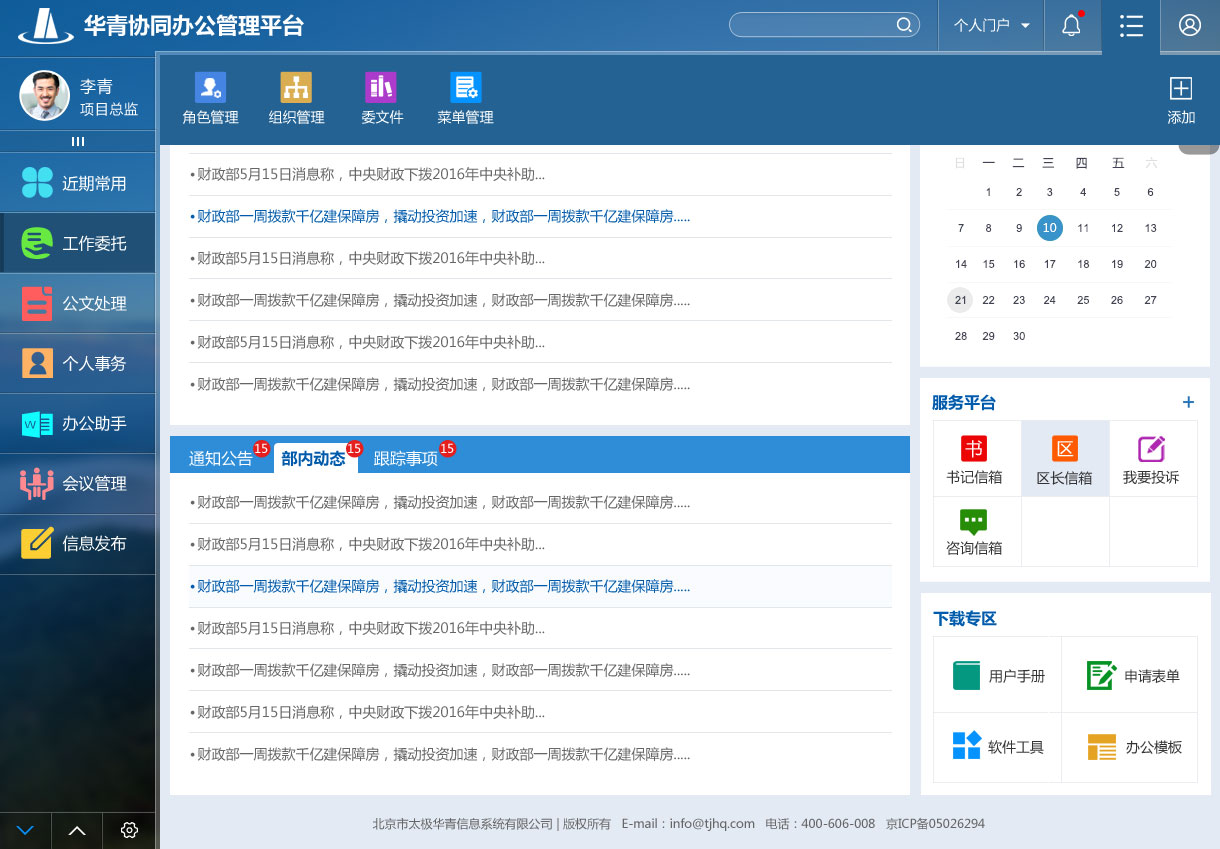This screenshot has width=1220, height=849.
Task: Open 申请表单 download
Action: click(1130, 675)
